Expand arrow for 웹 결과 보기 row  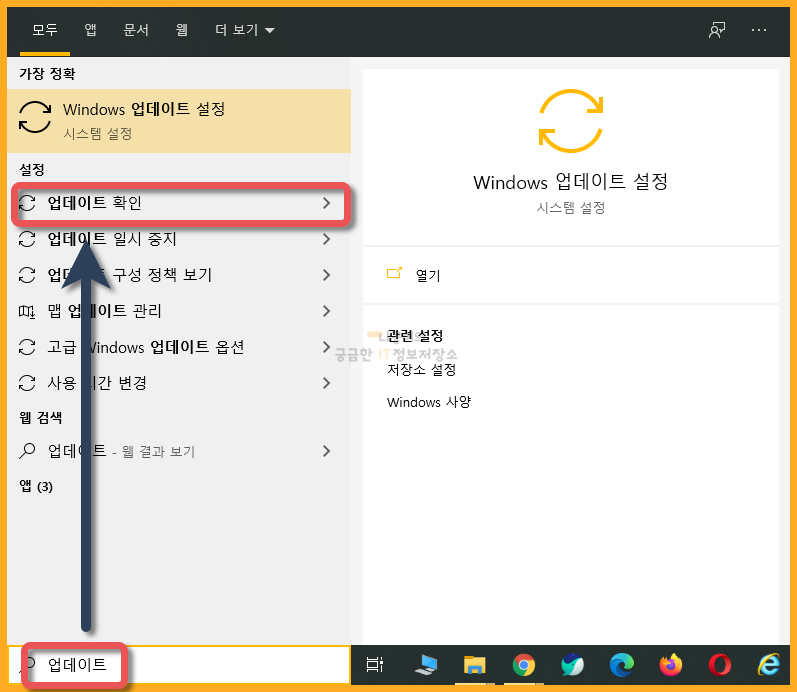[x=326, y=451]
